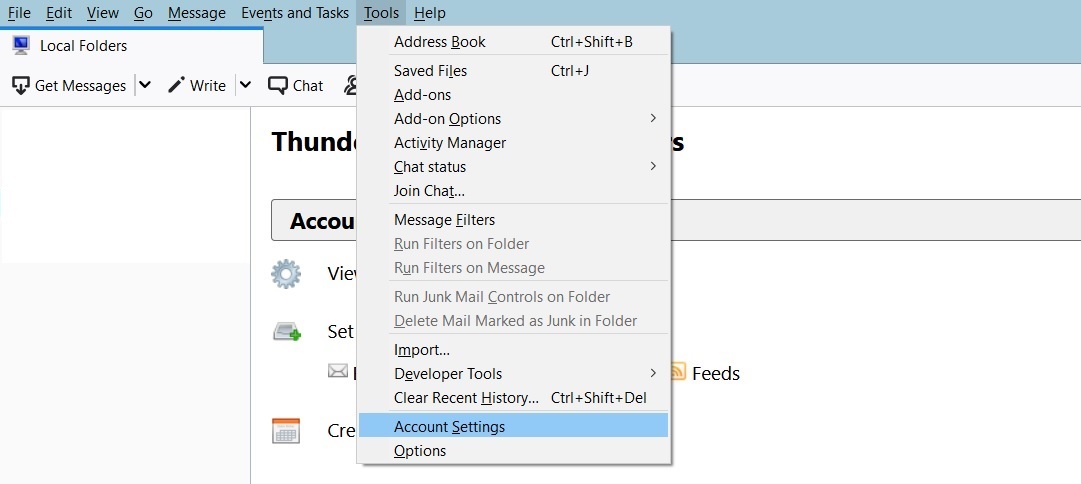
Task: Close the open Tools menu
Action: [381, 12]
